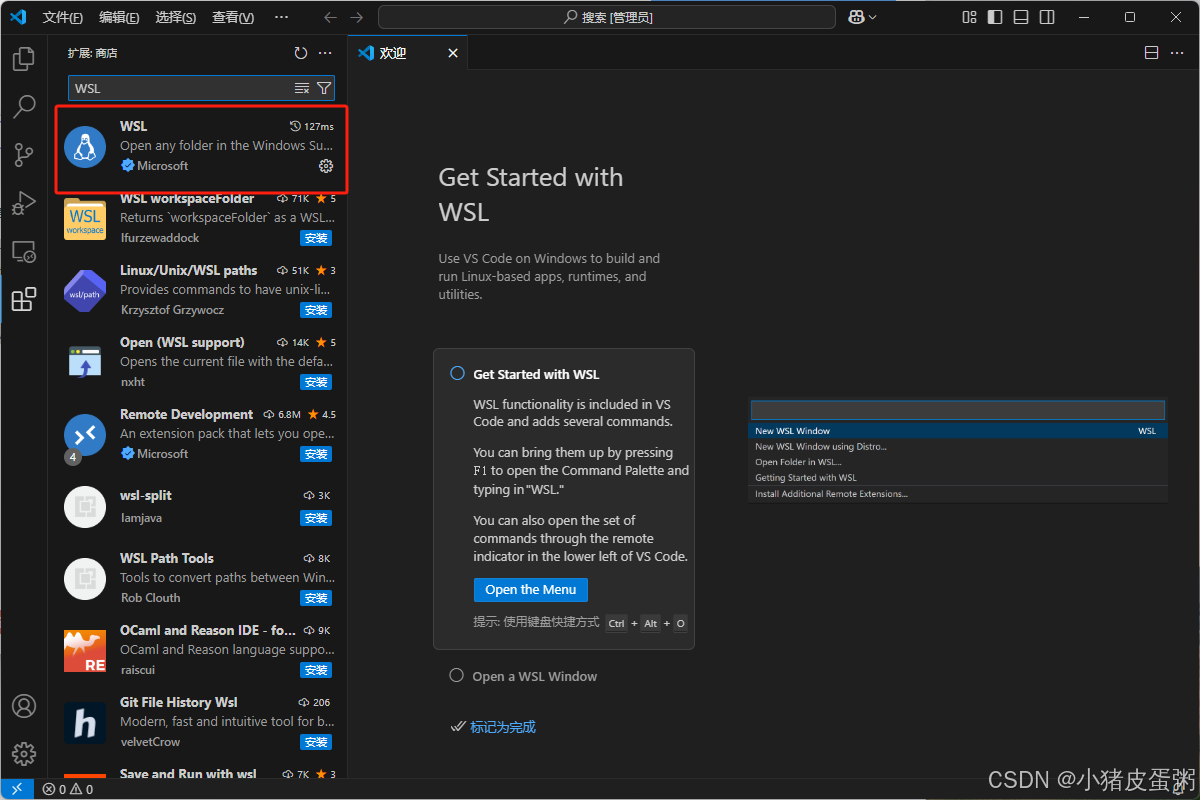The width and height of the screenshot is (1200, 800).
Task: Open the 文件 menu
Action: pyautogui.click(x=63, y=16)
